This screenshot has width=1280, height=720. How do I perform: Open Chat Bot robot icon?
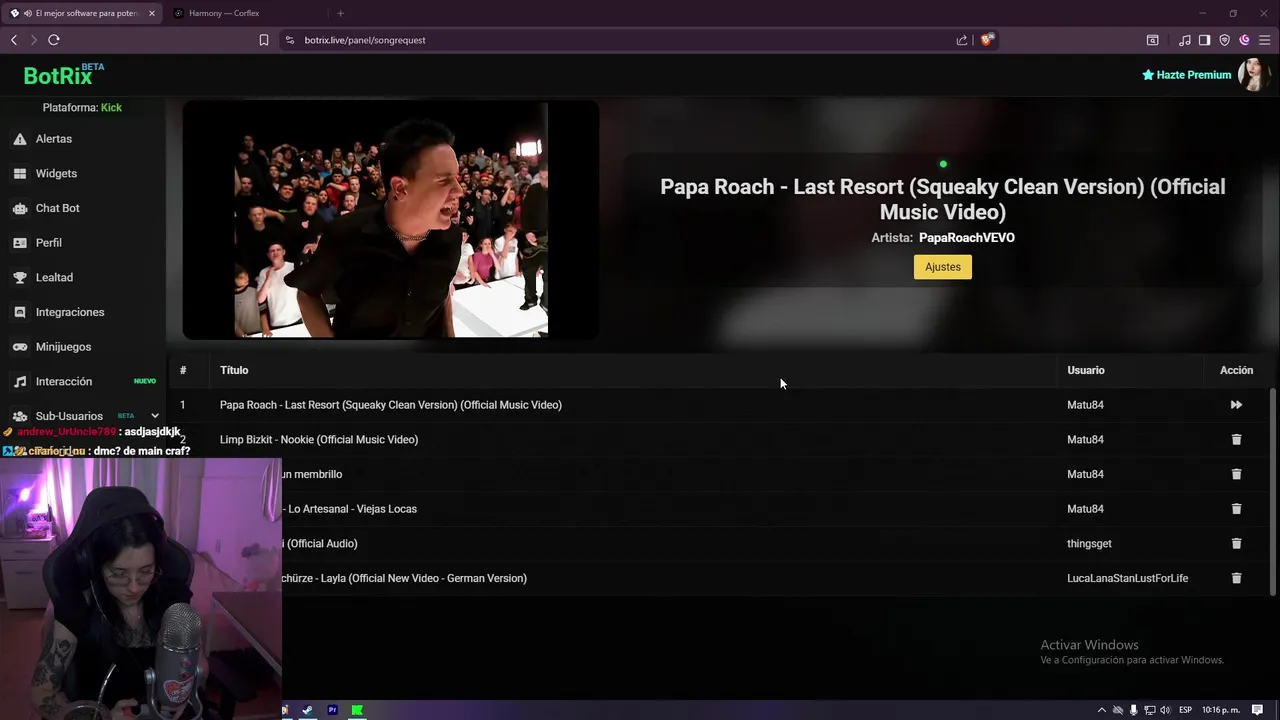(x=20, y=208)
